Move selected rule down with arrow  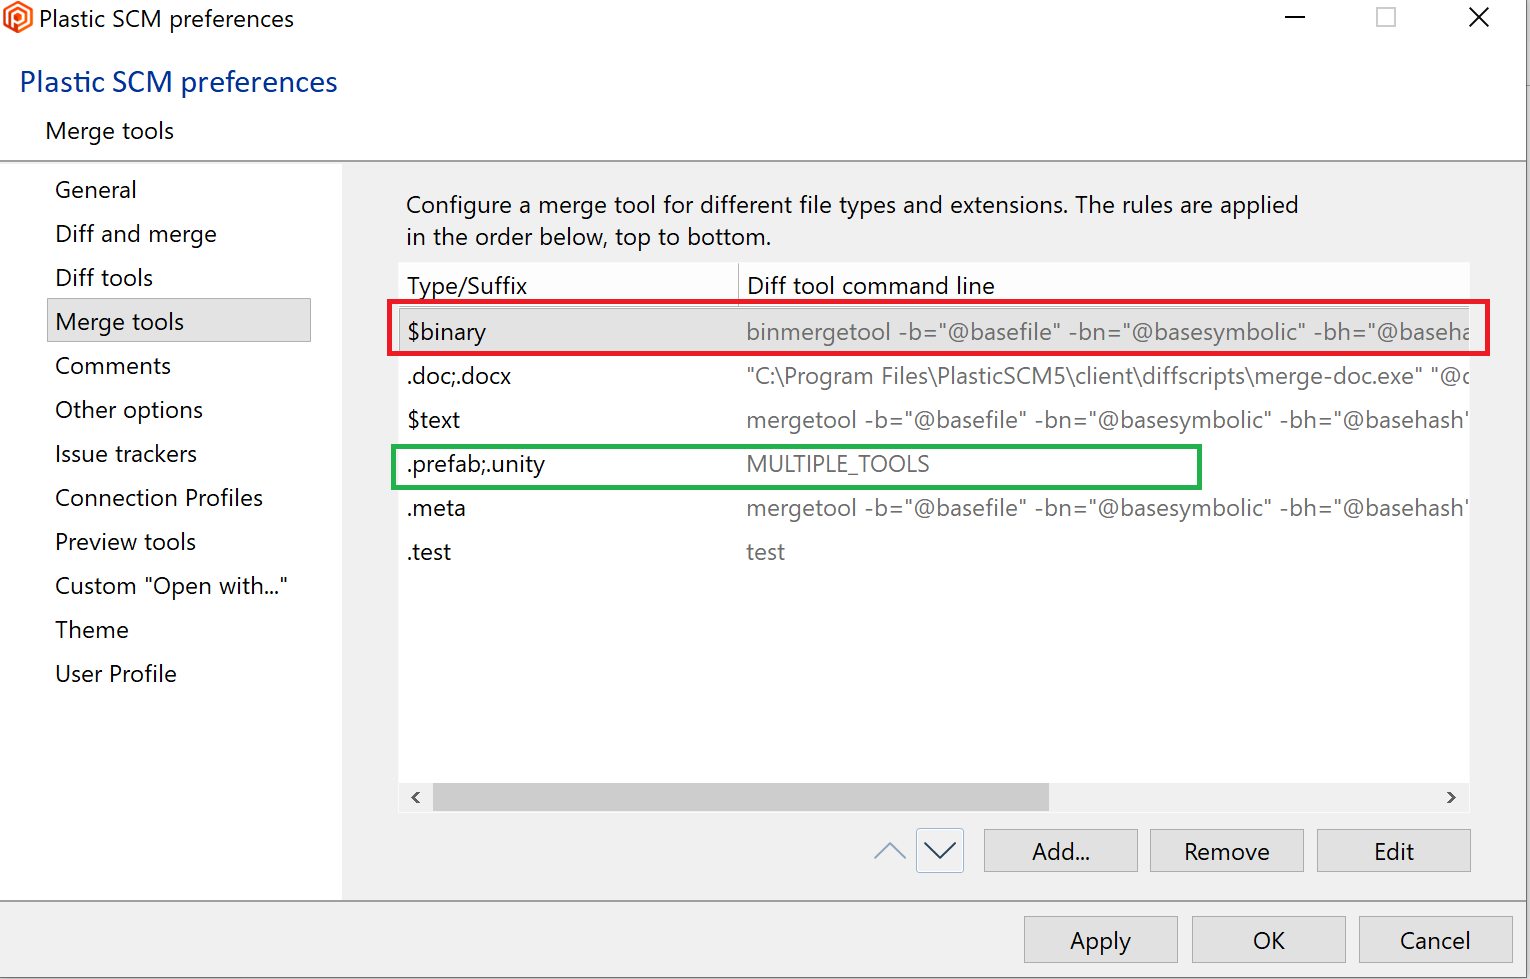pyautogui.click(x=940, y=851)
